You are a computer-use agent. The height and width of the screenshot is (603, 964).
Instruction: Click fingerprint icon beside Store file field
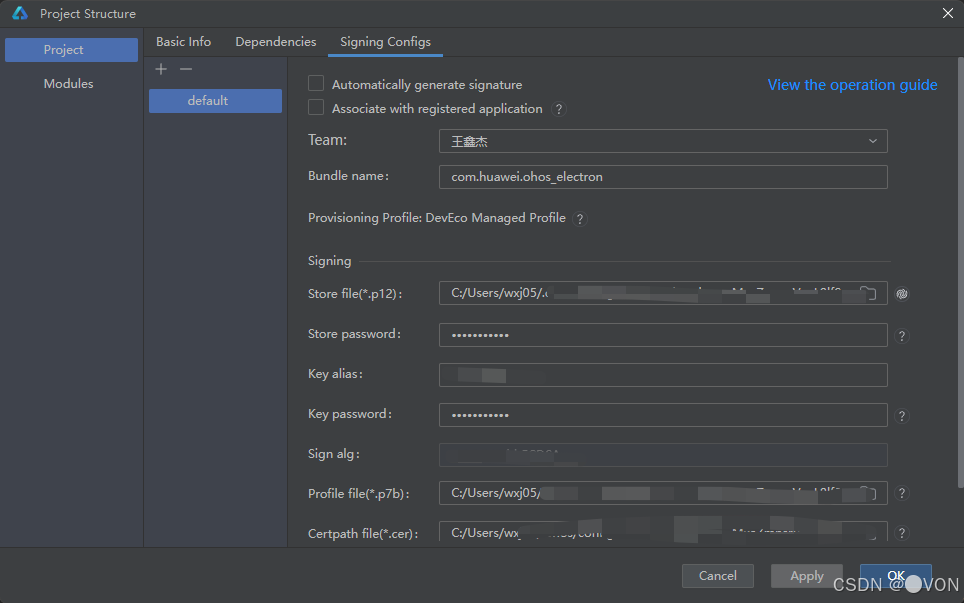[902, 294]
